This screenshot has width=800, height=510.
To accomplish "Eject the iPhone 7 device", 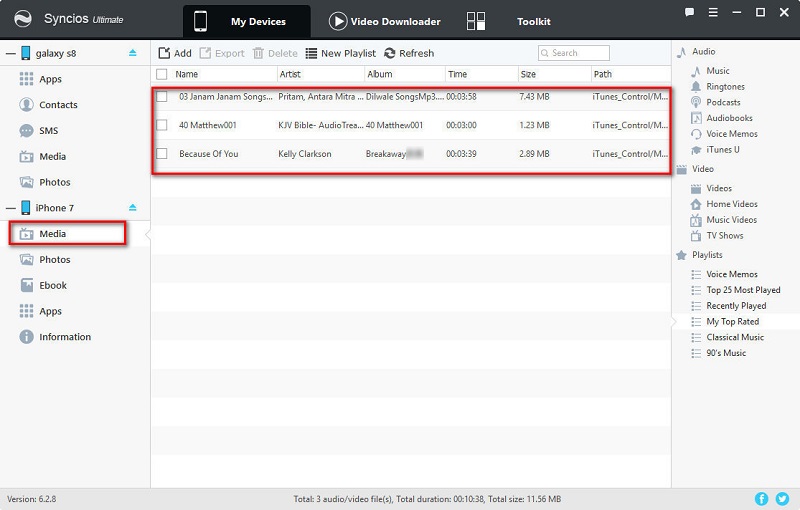I will (133, 207).
